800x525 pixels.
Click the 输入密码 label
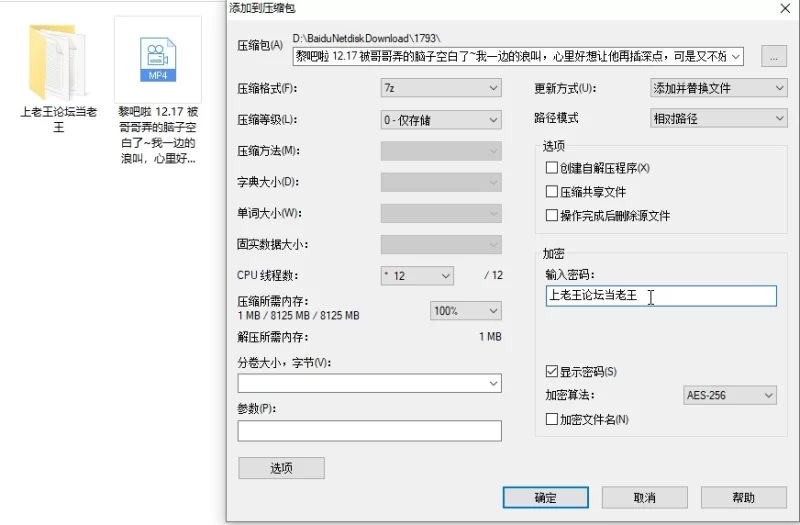569,274
